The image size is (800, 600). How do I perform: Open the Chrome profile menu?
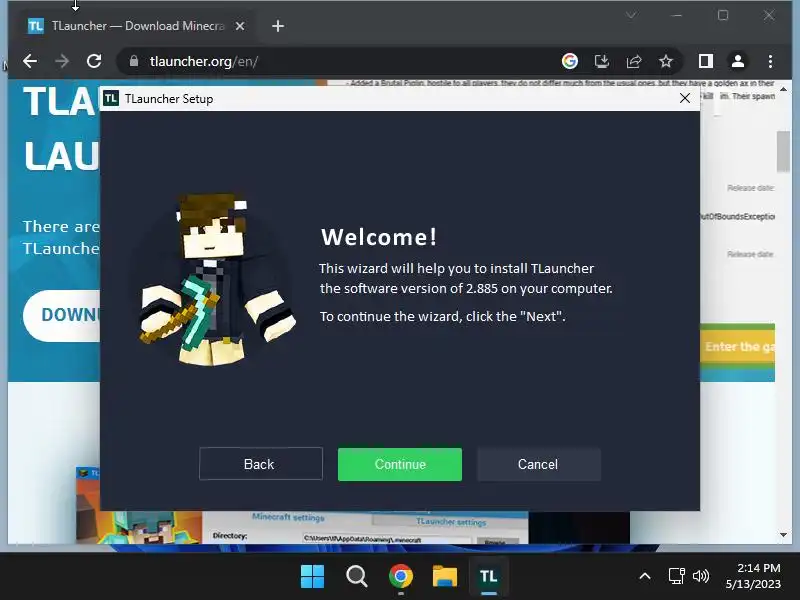point(738,61)
